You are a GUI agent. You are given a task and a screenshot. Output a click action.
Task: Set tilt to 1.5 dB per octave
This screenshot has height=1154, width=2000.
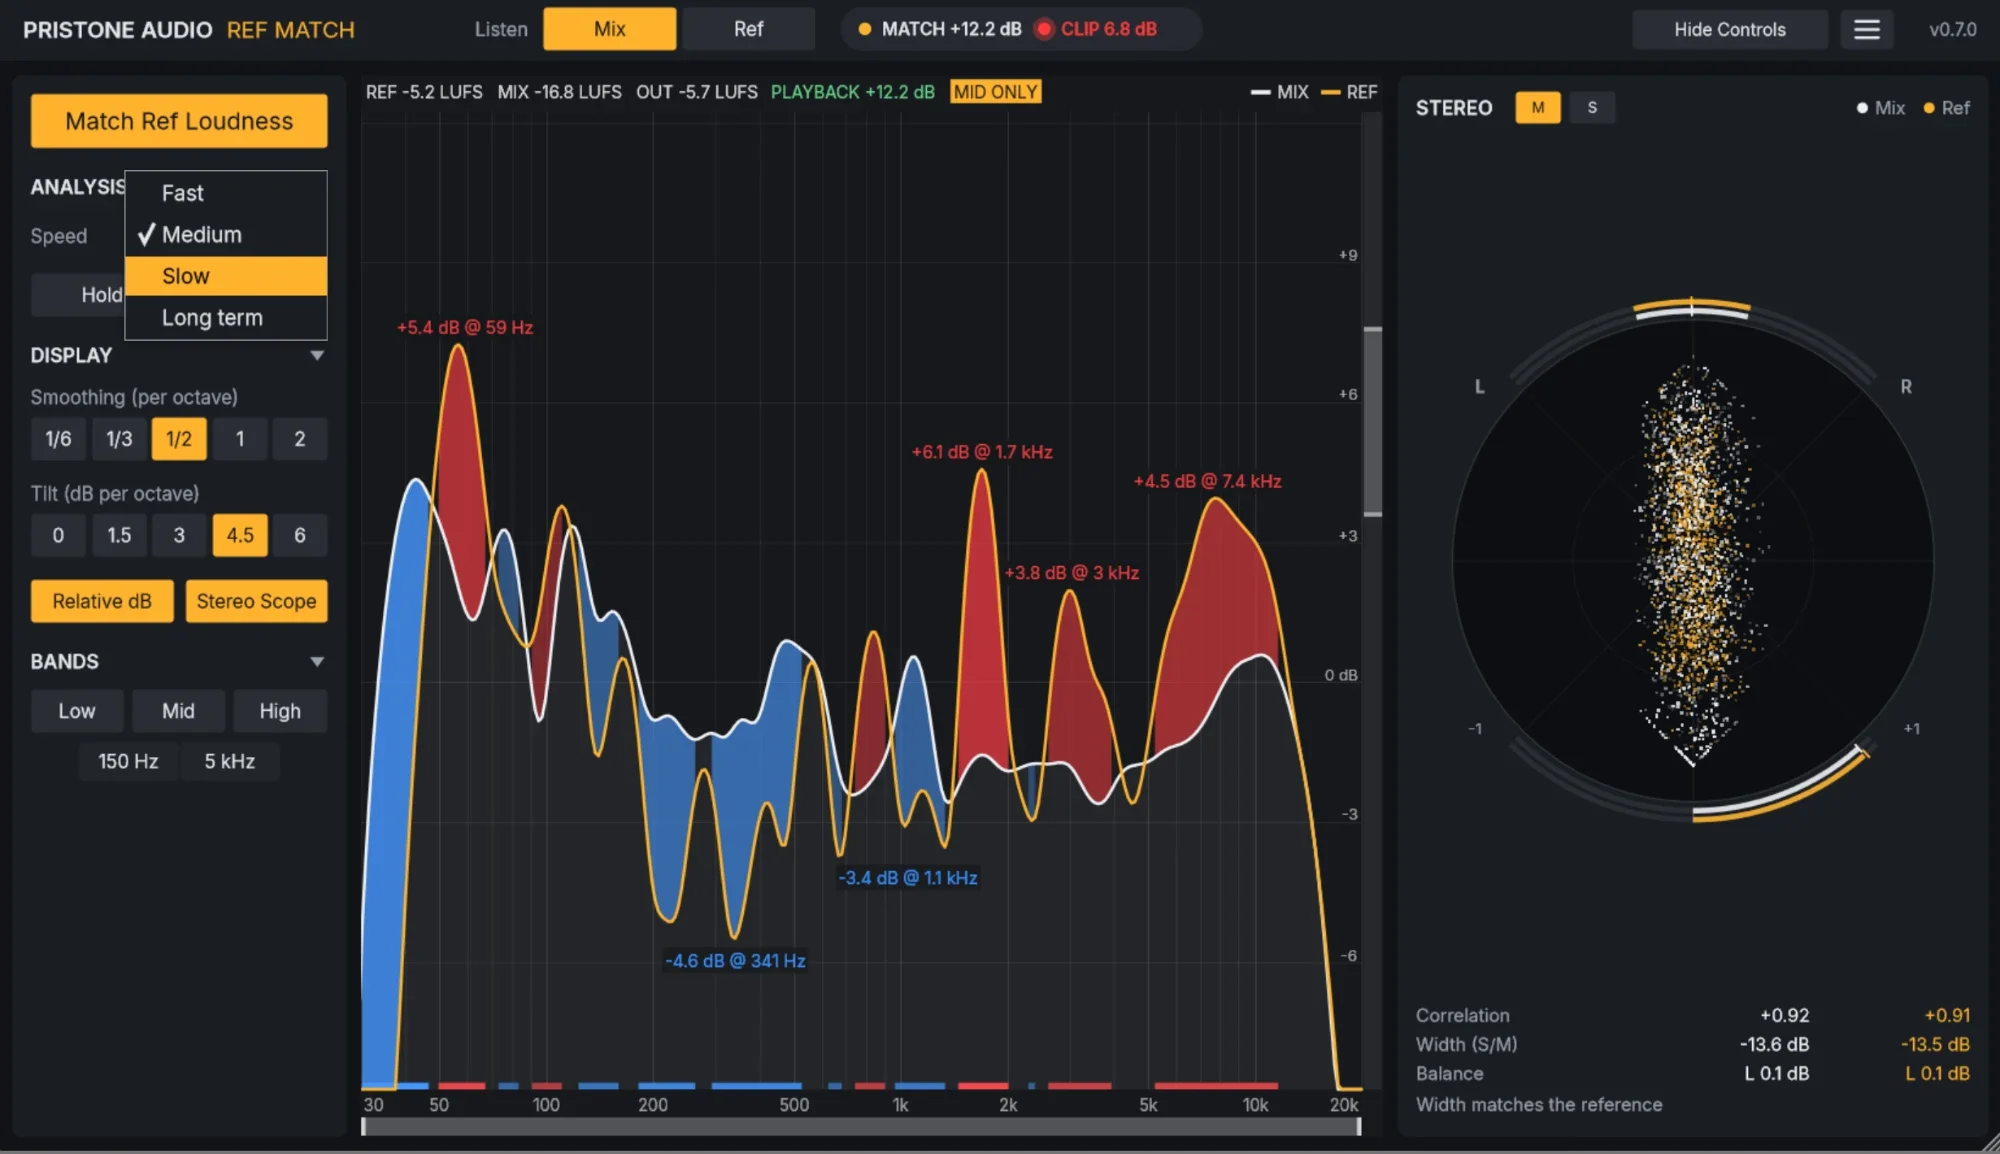click(x=119, y=535)
